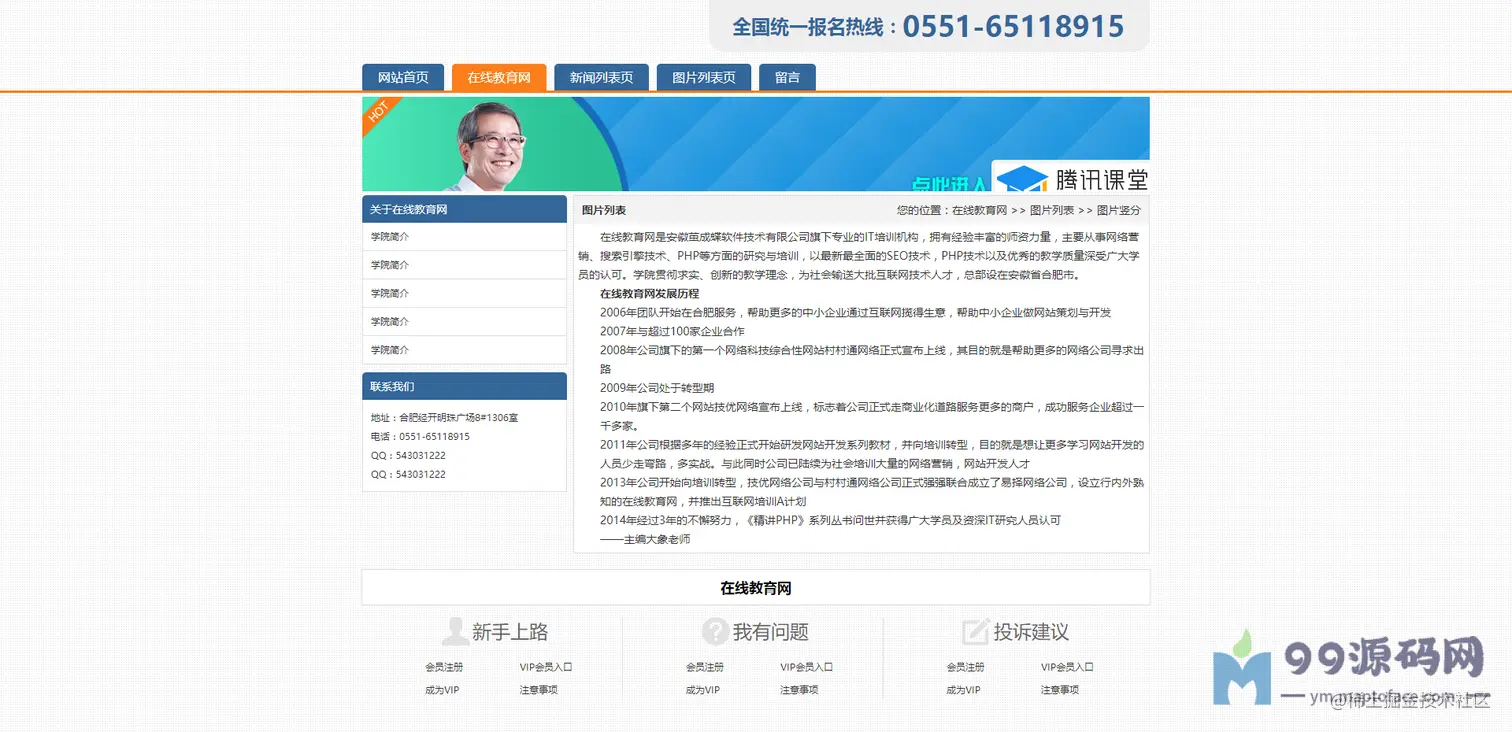
Task: Open VIP会员入口 under 我有问题
Action: (x=807, y=667)
